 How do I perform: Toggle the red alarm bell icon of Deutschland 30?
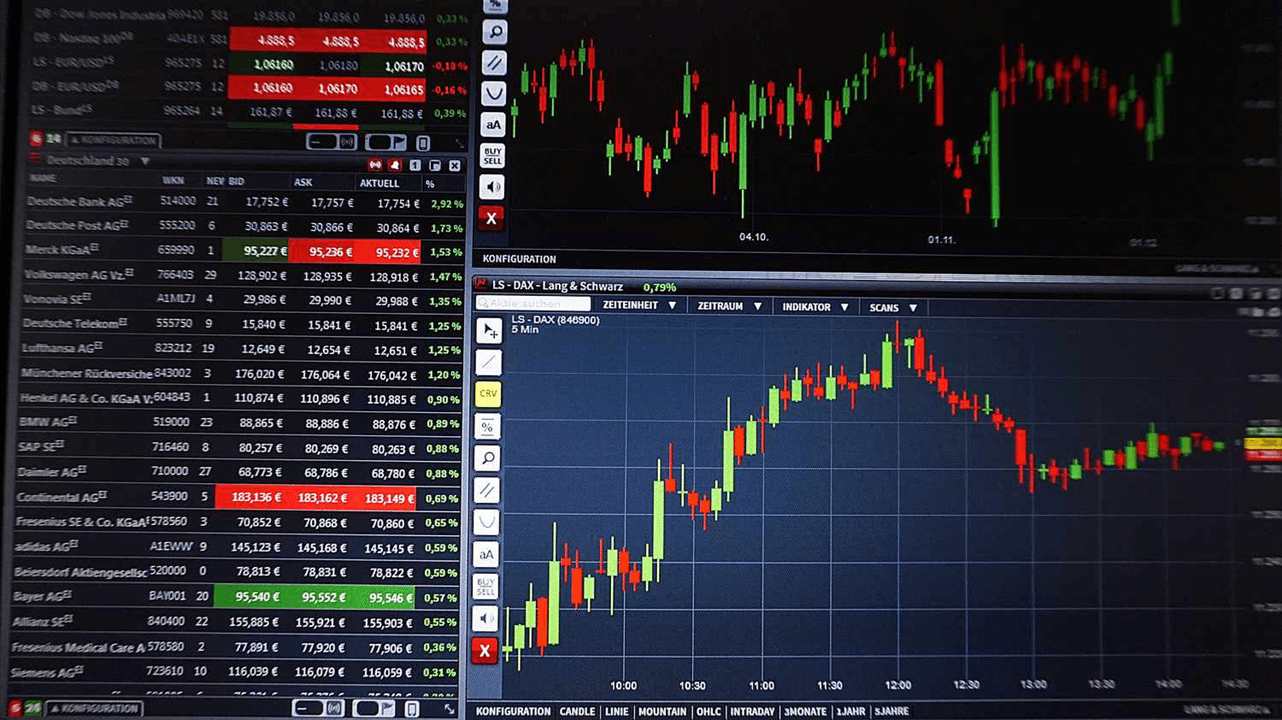[x=395, y=165]
